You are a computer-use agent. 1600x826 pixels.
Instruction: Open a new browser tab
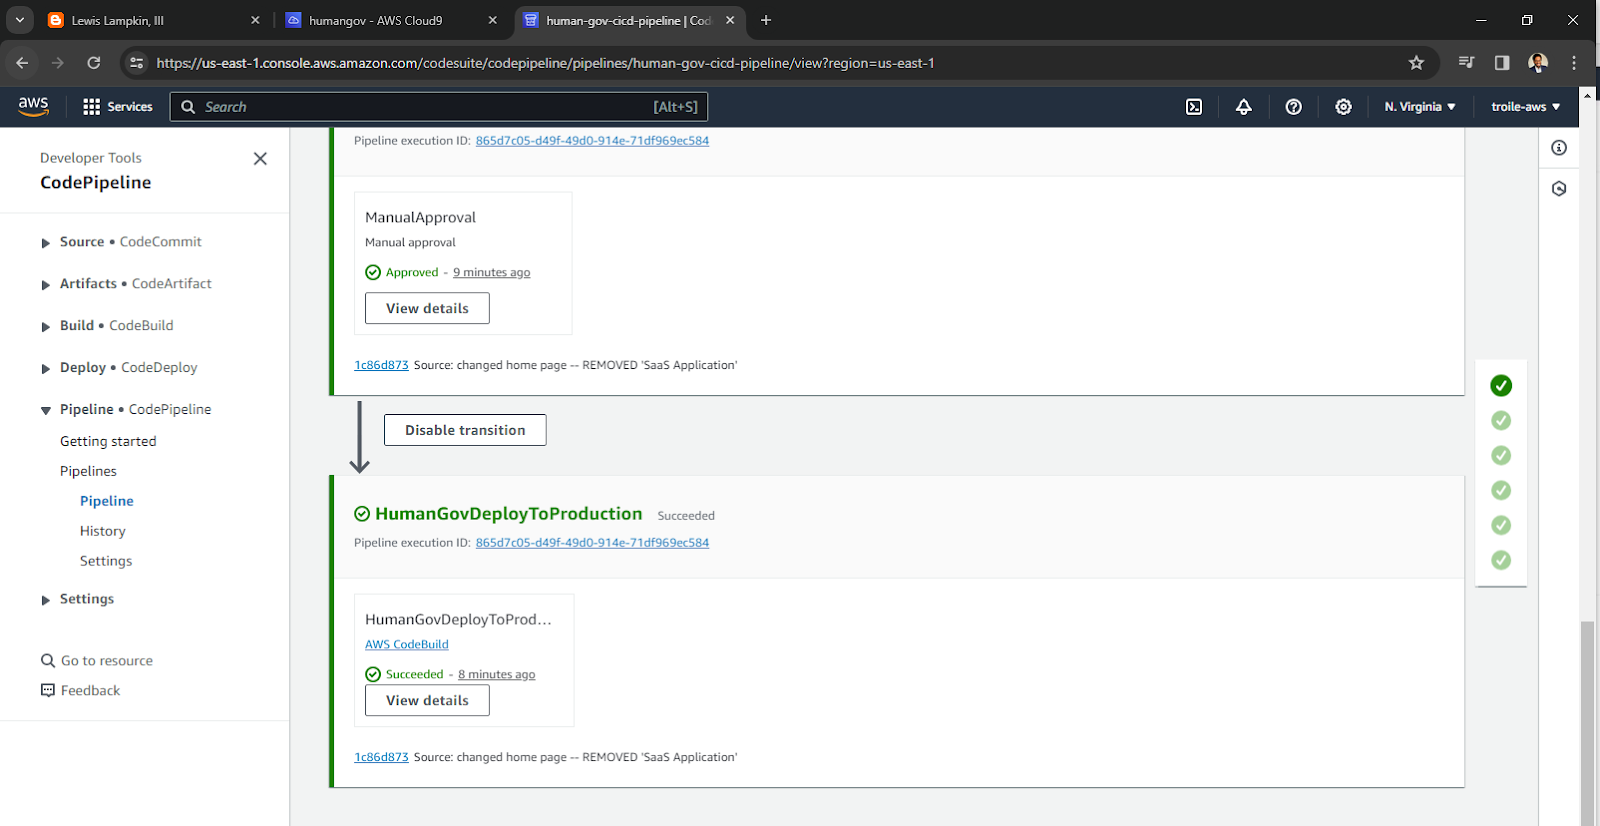tap(766, 20)
